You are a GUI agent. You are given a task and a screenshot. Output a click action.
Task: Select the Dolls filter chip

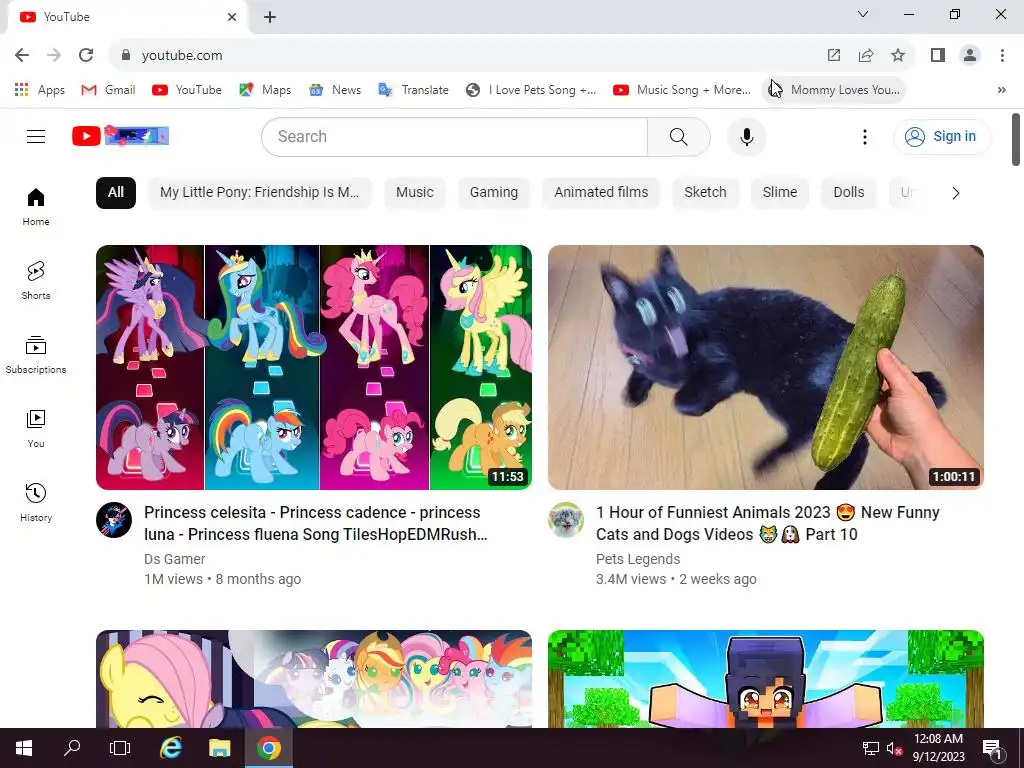(x=849, y=193)
